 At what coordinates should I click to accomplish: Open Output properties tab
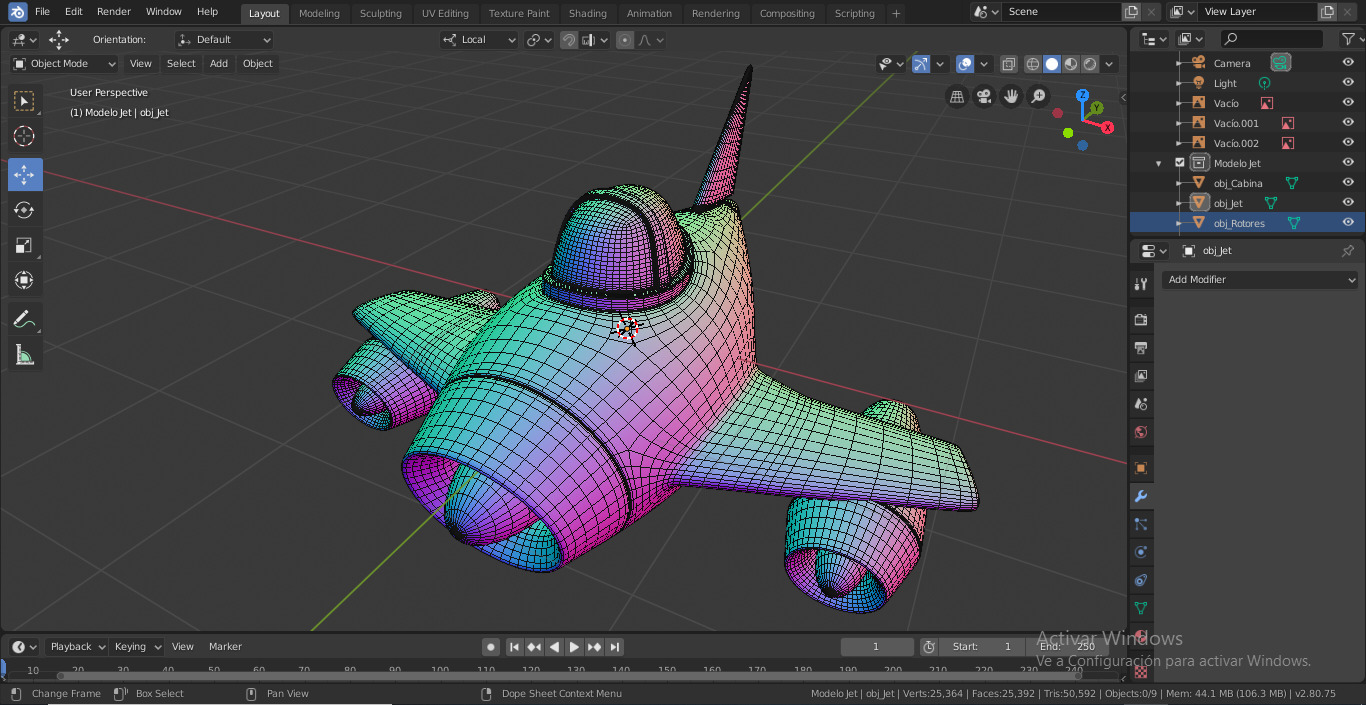(x=1141, y=348)
